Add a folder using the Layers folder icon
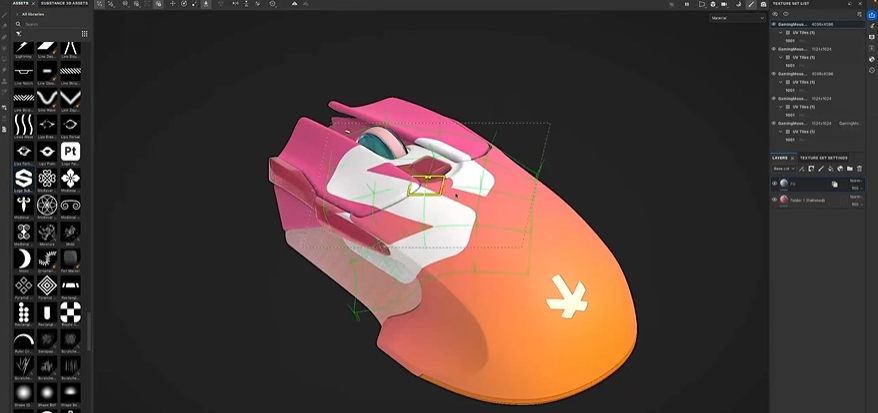The width and height of the screenshot is (878, 413). coord(849,169)
